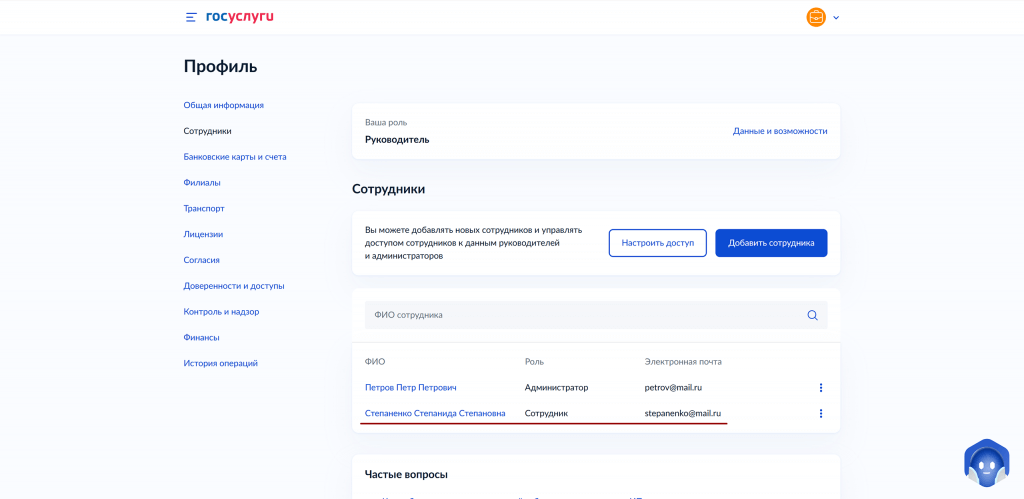Go to Финансы section
The image size is (1024, 499).
tap(201, 338)
